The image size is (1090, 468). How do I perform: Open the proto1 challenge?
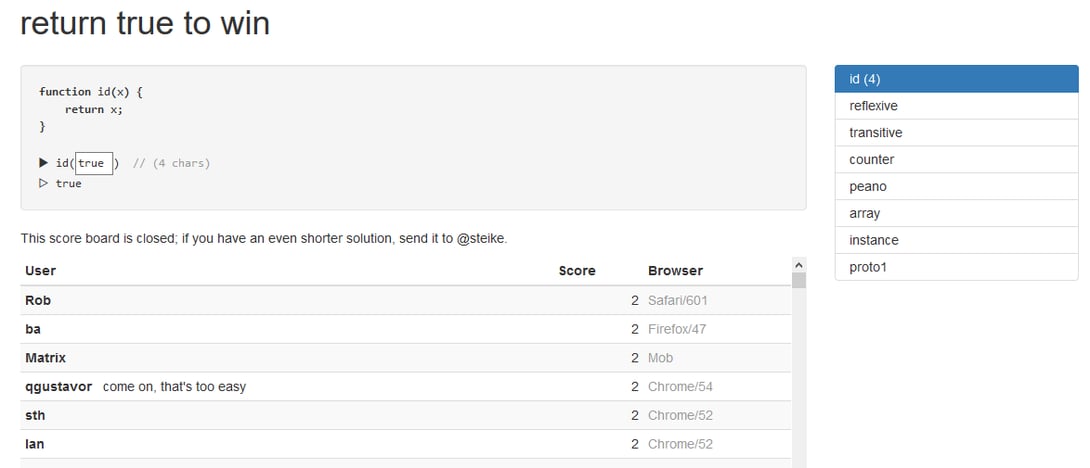[956, 267]
